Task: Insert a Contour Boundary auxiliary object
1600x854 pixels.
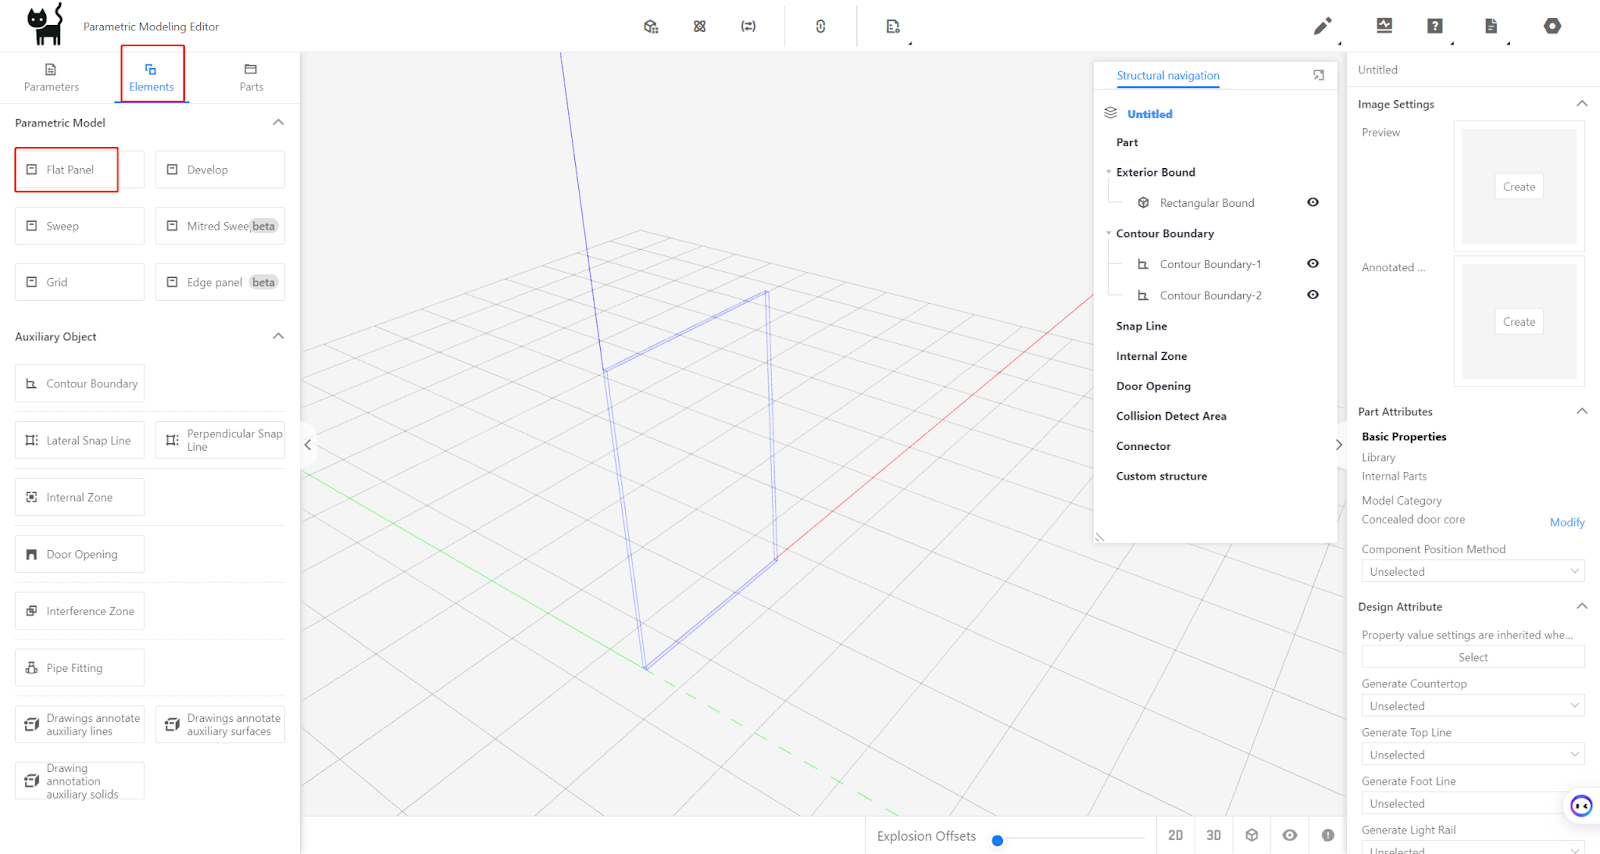Action: [79, 384]
